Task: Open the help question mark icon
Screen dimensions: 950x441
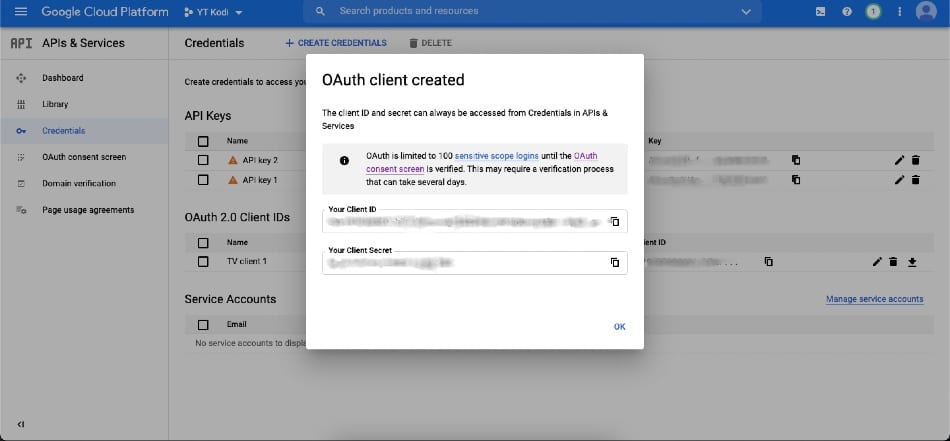Action: [x=847, y=12]
